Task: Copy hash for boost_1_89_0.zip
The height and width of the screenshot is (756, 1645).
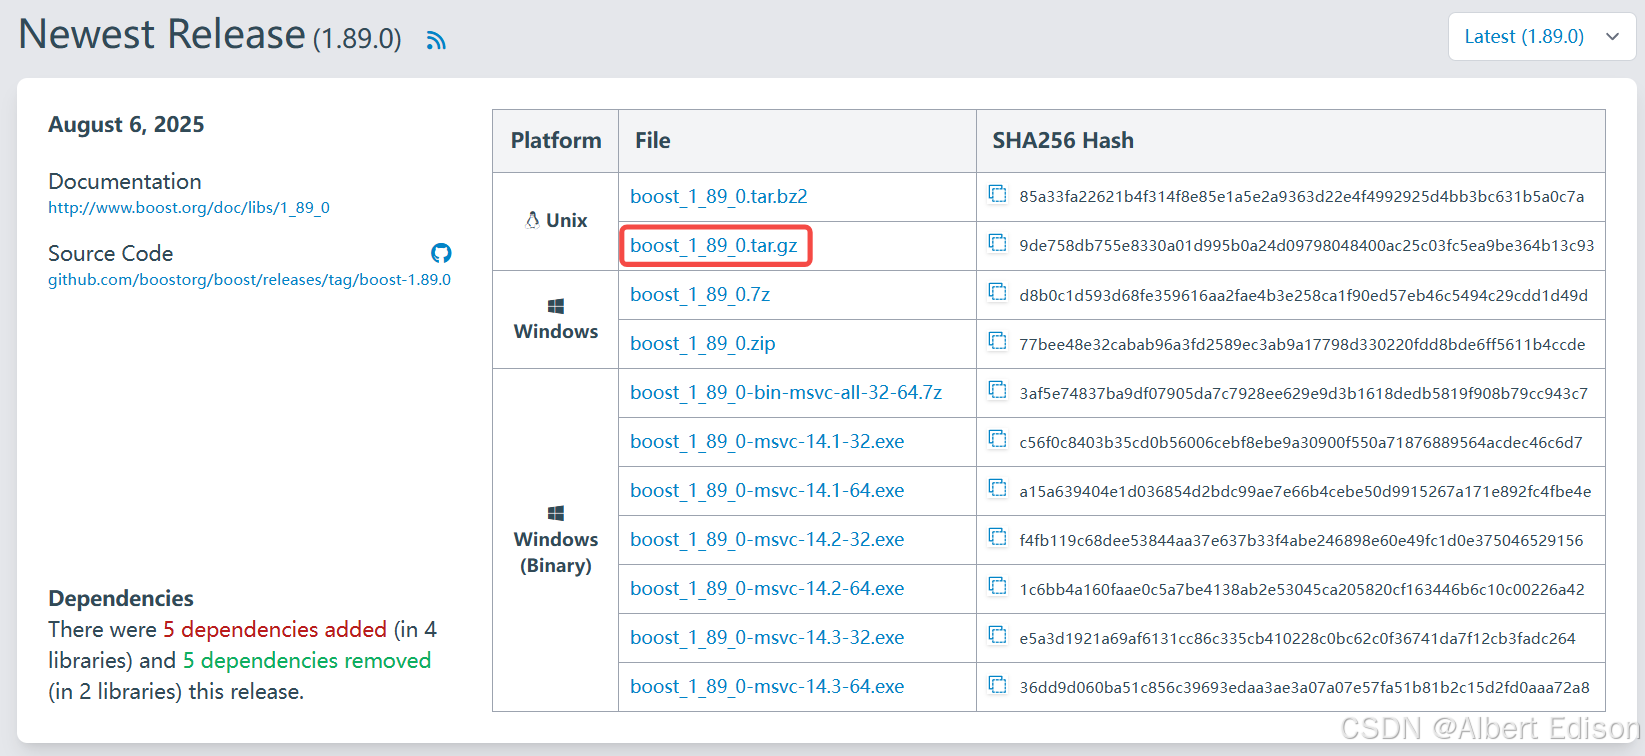Action: [x=997, y=341]
